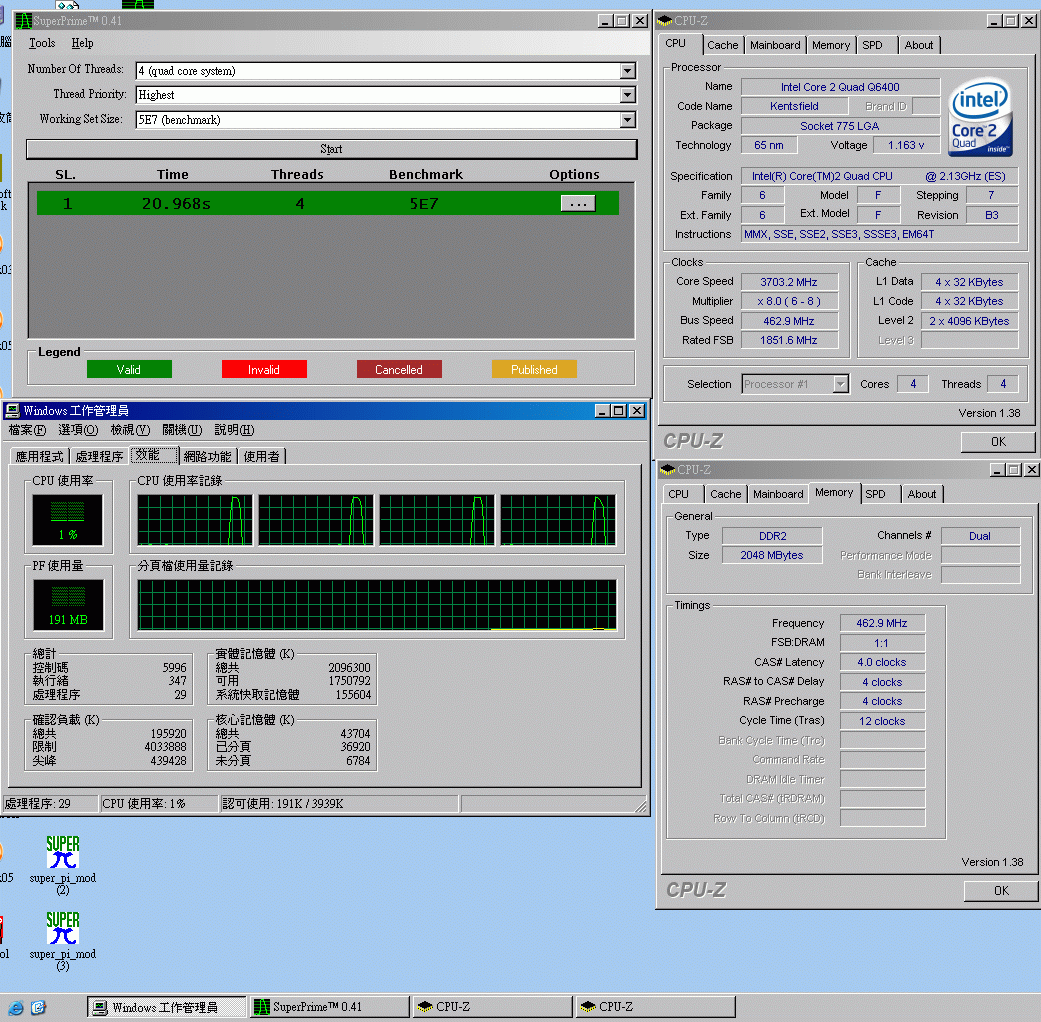Switch to Memory tab in top CPU-Z

[831, 45]
